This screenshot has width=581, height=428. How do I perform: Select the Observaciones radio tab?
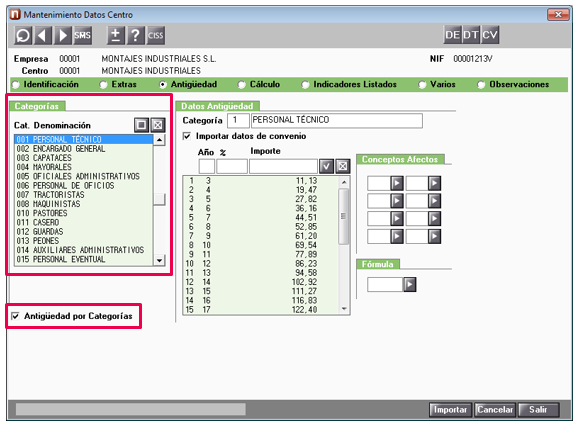481,85
